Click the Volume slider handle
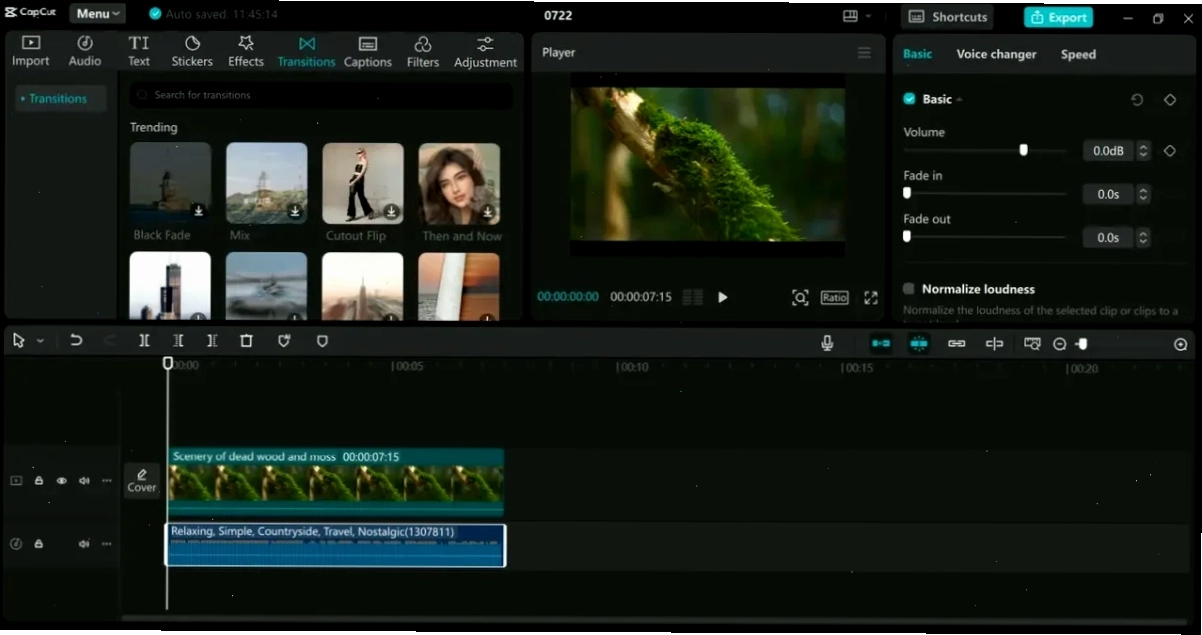Image resolution: width=1202 pixels, height=635 pixels. tap(1023, 150)
